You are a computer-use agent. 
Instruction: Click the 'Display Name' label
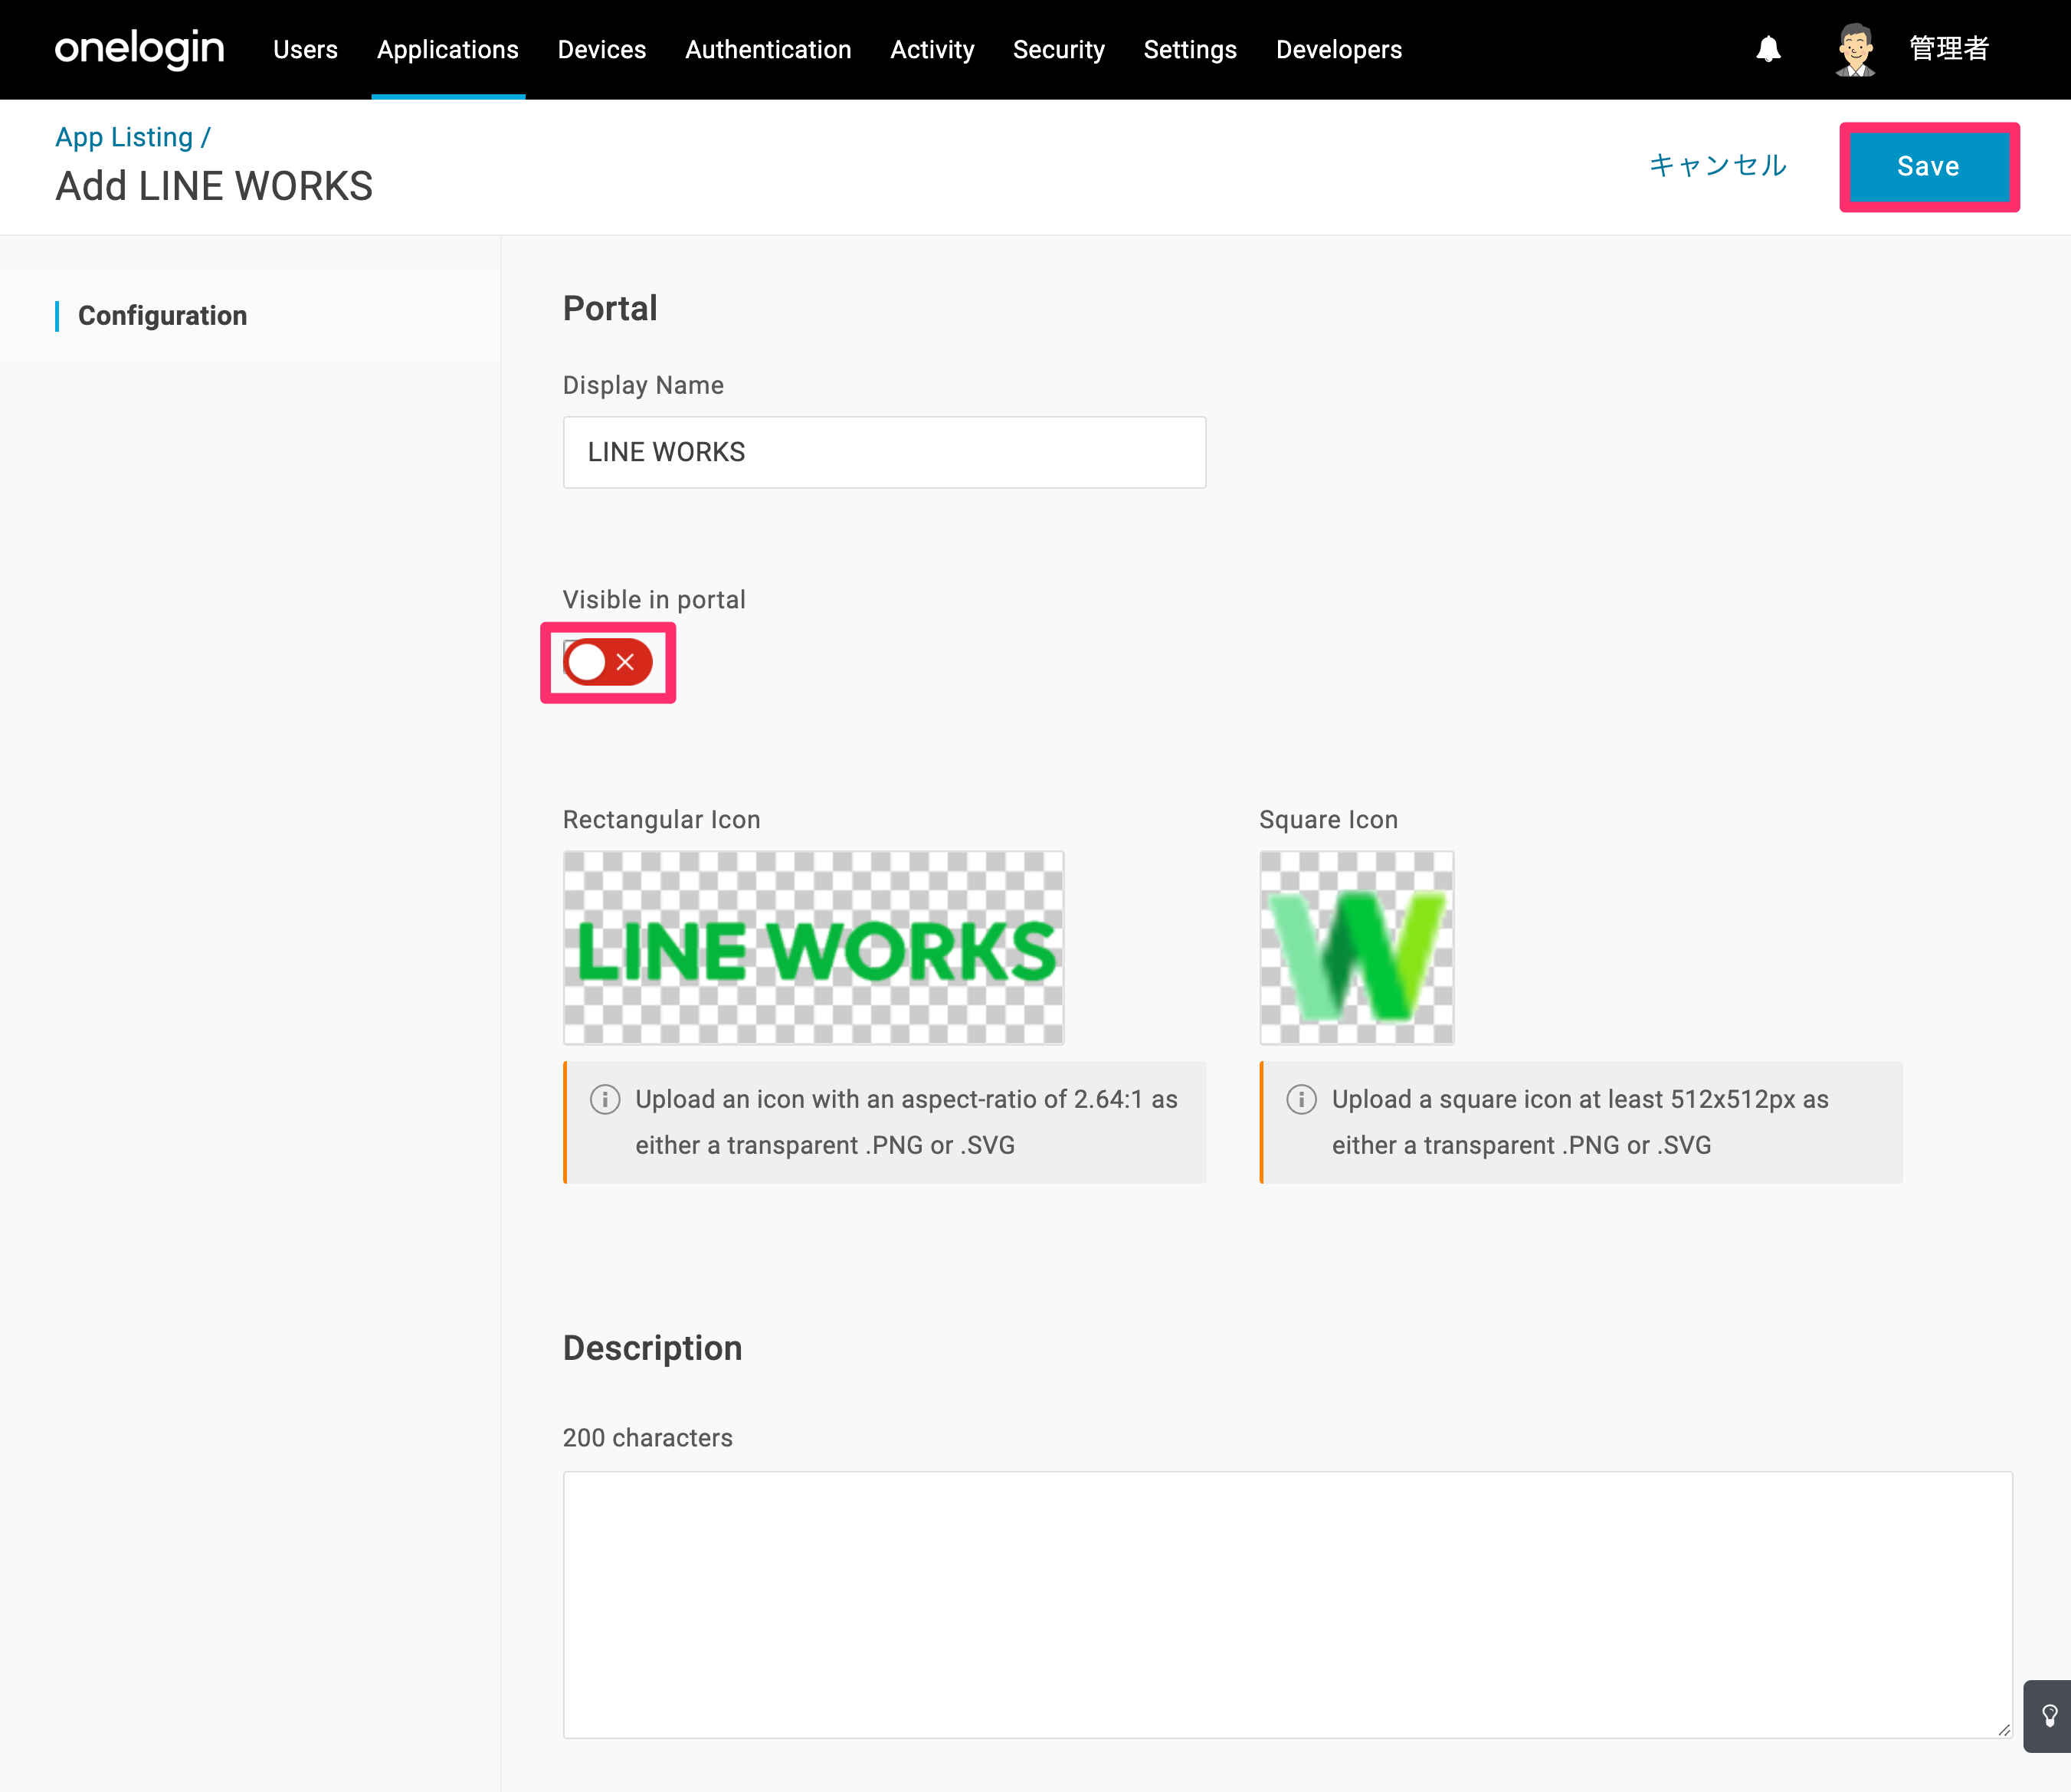pyautogui.click(x=643, y=385)
